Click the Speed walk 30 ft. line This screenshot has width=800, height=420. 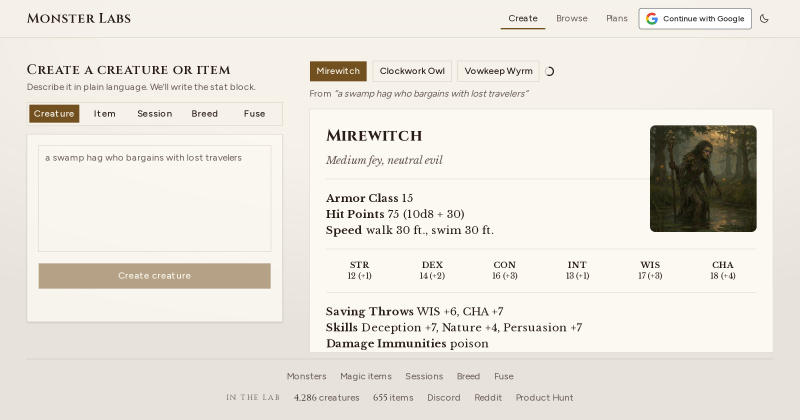410,230
